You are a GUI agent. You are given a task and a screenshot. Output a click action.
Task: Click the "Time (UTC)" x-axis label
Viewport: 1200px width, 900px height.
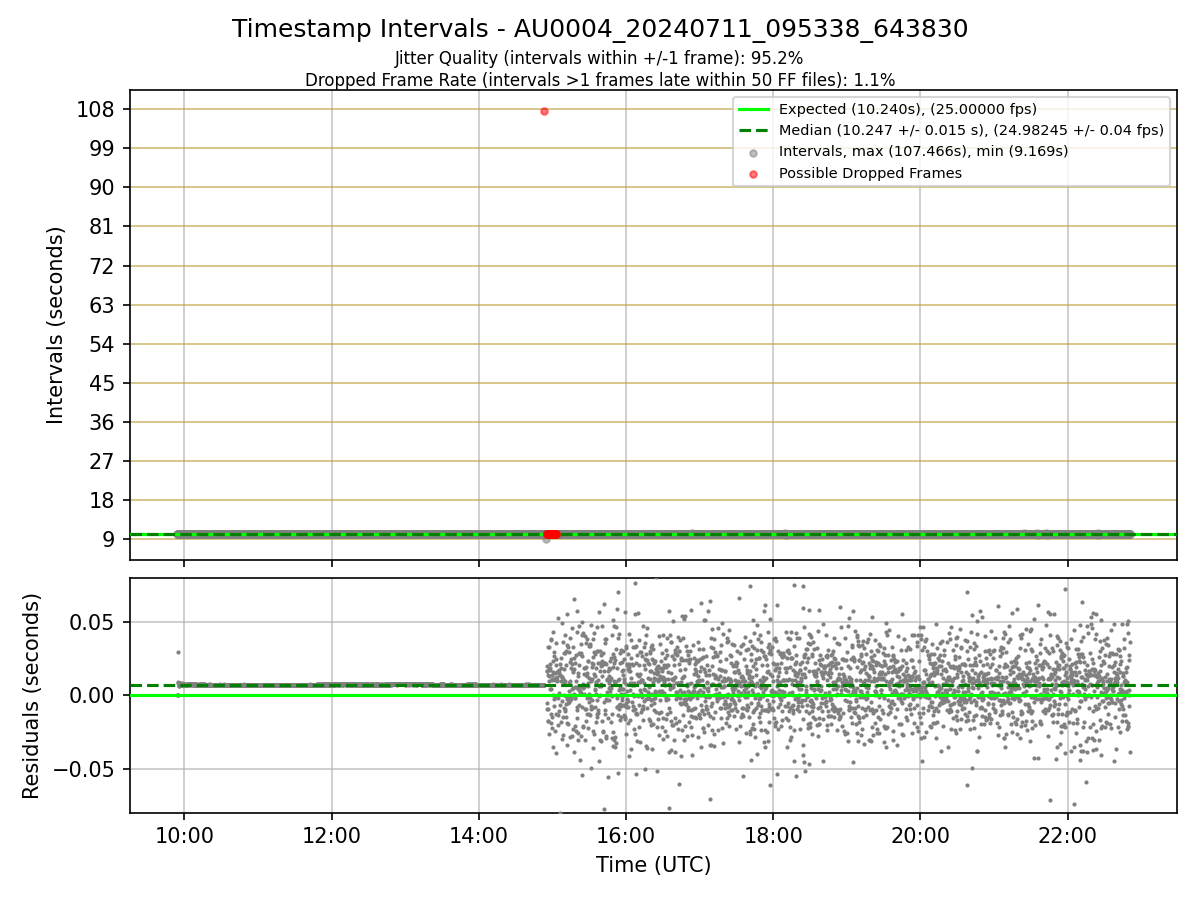pyautogui.click(x=653, y=865)
